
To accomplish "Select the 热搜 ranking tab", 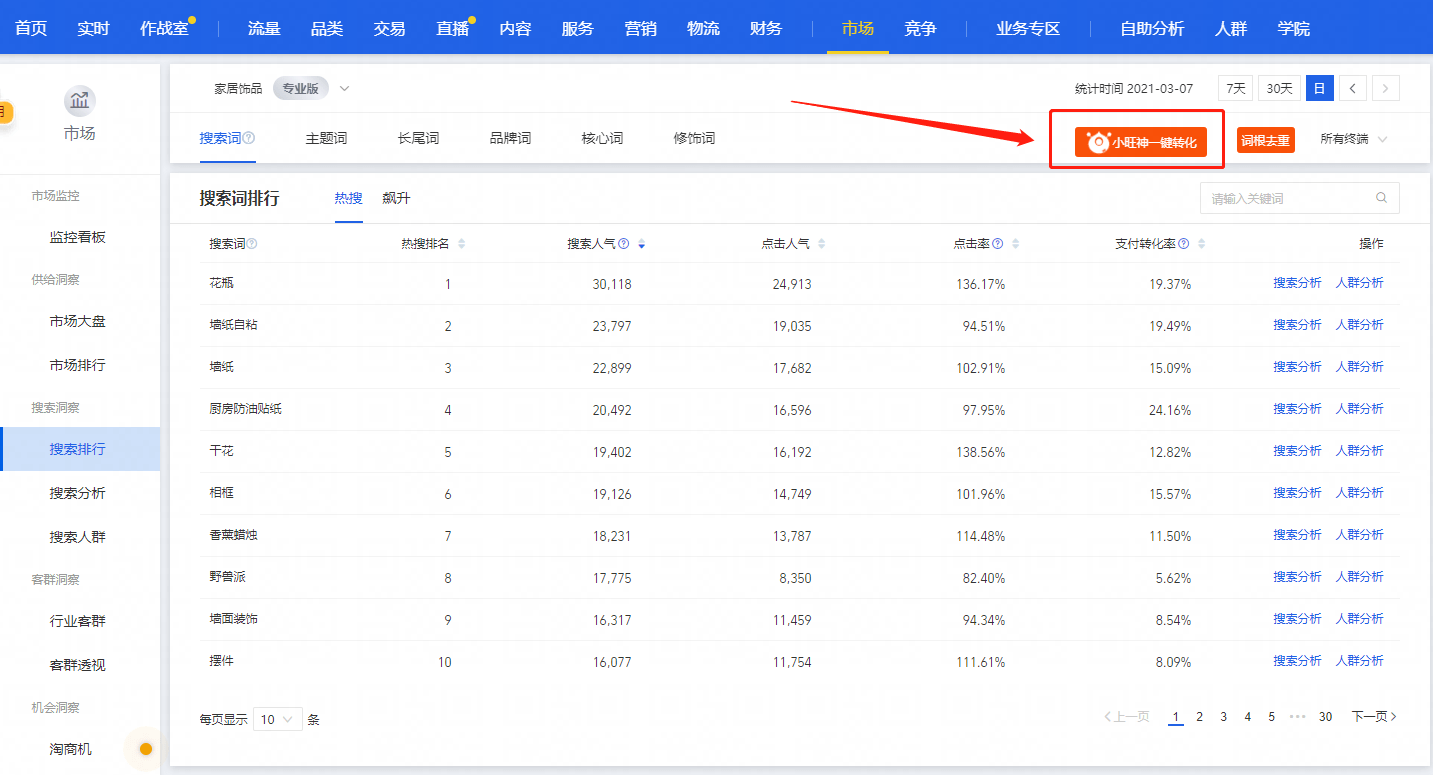I will [349, 198].
